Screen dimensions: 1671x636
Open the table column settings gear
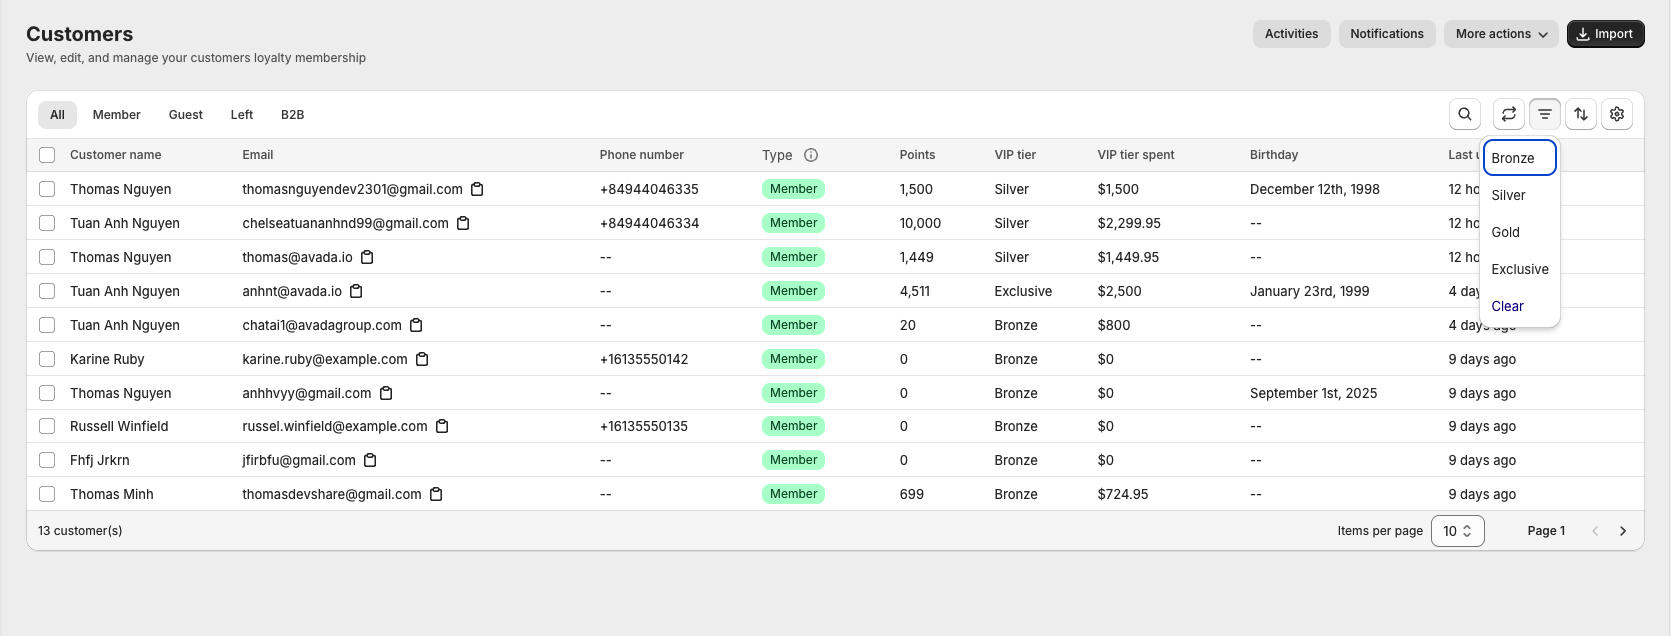(x=1616, y=114)
